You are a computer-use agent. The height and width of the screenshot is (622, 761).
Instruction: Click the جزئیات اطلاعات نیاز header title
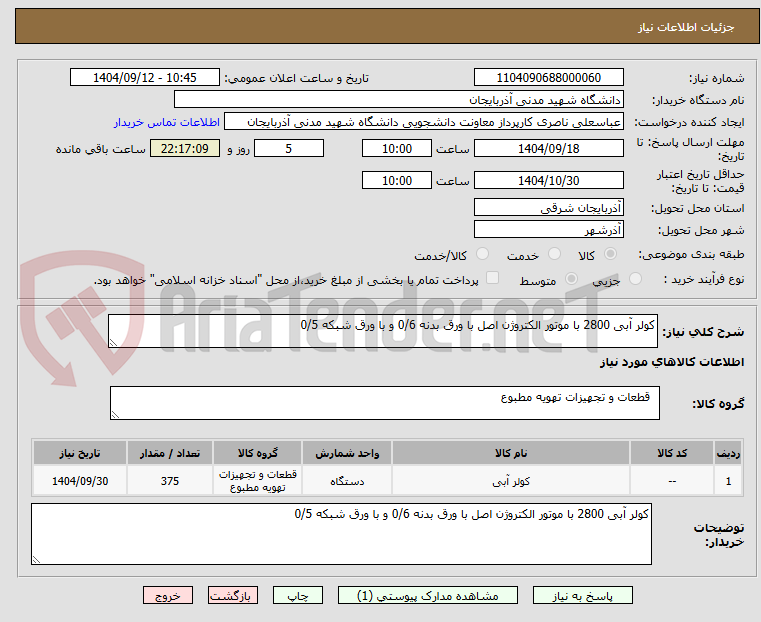pyautogui.click(x=686, y=27)
